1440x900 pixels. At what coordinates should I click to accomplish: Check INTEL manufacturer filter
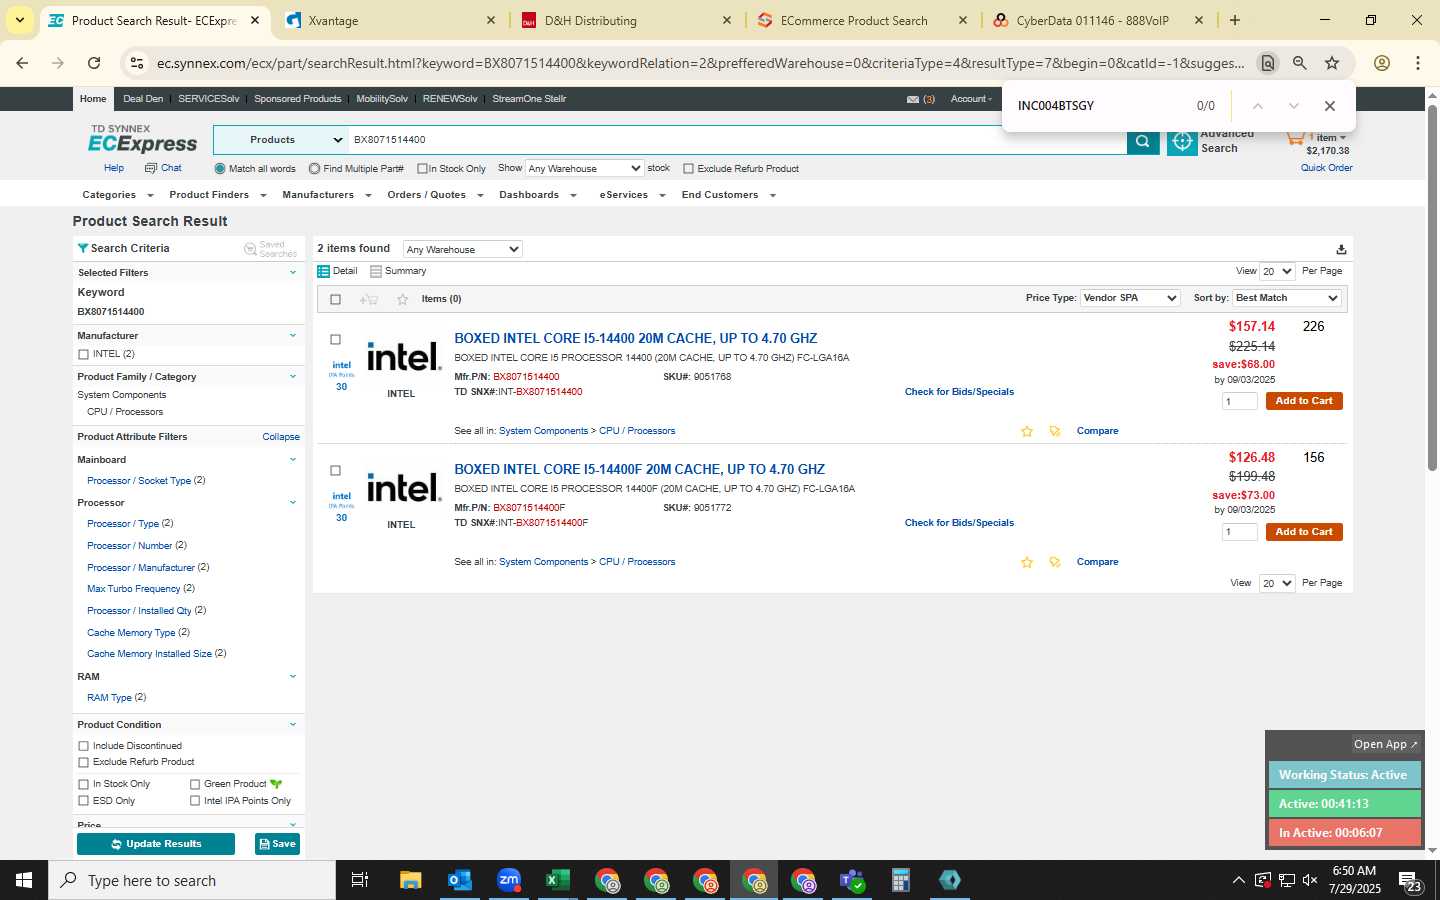83,354
